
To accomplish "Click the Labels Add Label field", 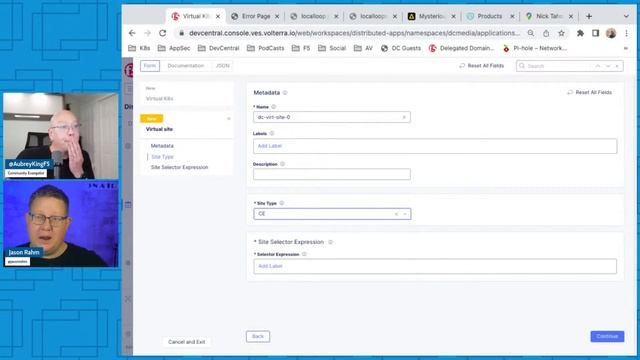I will (435, 146).
